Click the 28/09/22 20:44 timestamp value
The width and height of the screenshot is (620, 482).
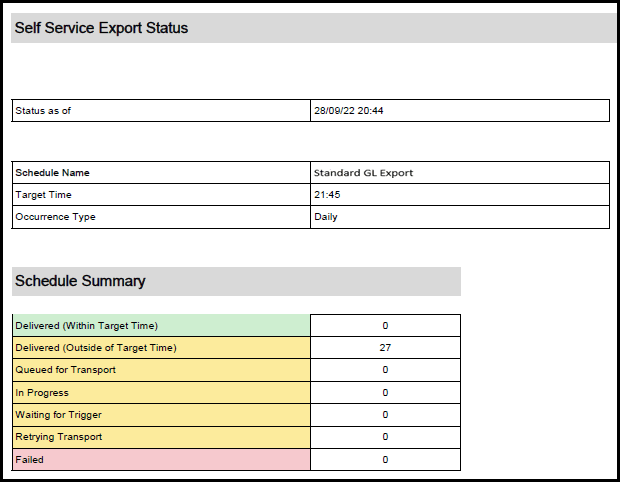pyautogui.click(x=348, y=111)
